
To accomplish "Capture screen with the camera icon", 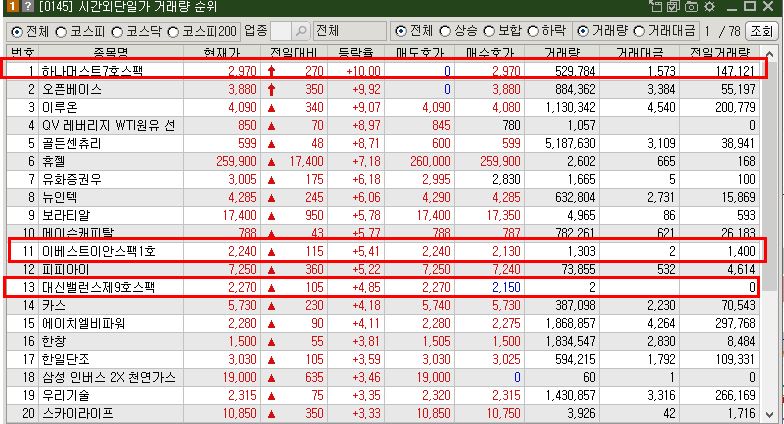I will [692, 6].
